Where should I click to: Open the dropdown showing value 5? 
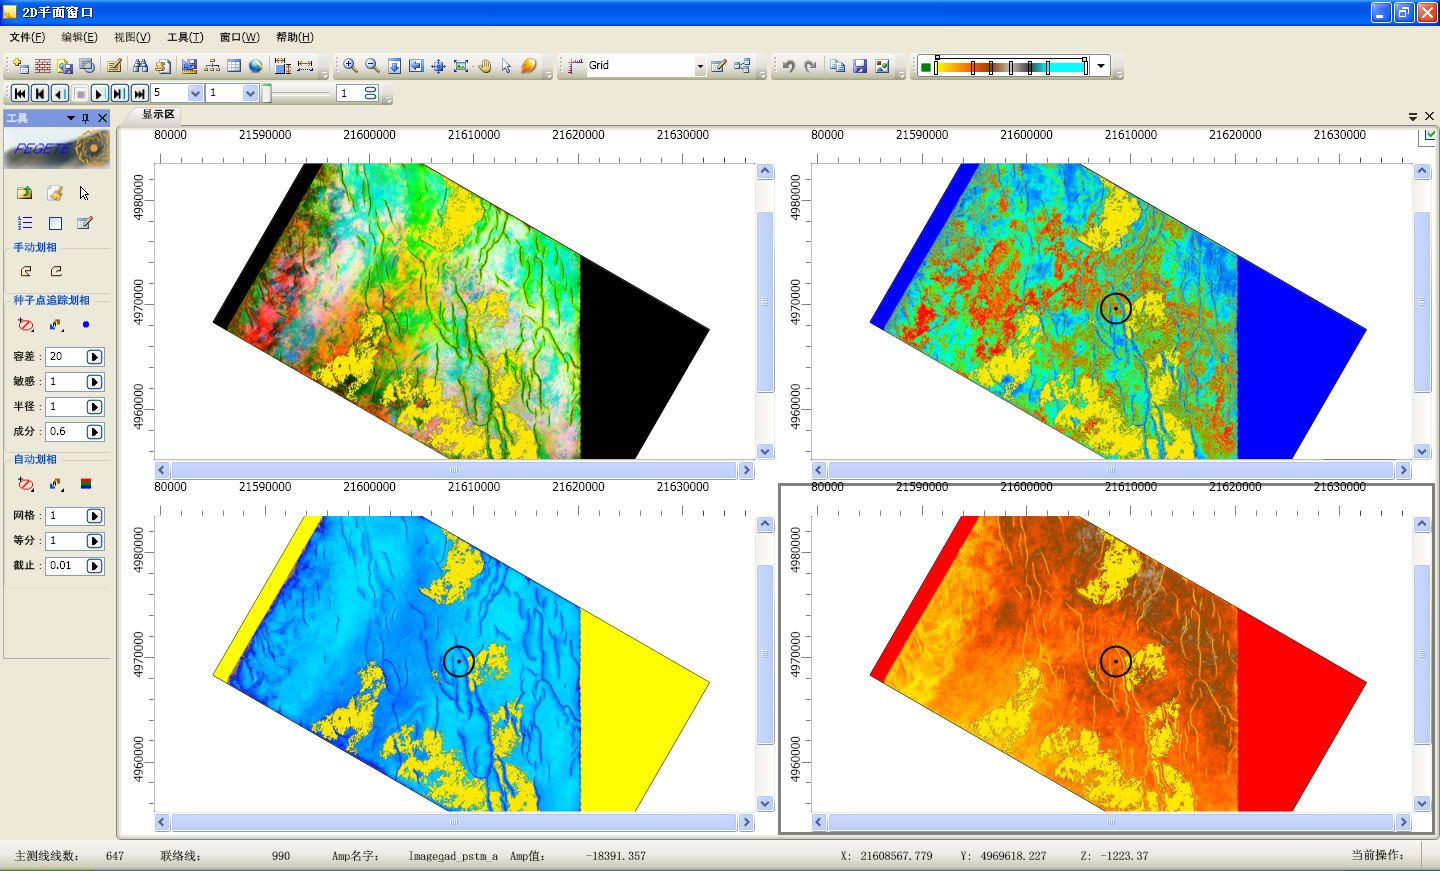[195, 93]
